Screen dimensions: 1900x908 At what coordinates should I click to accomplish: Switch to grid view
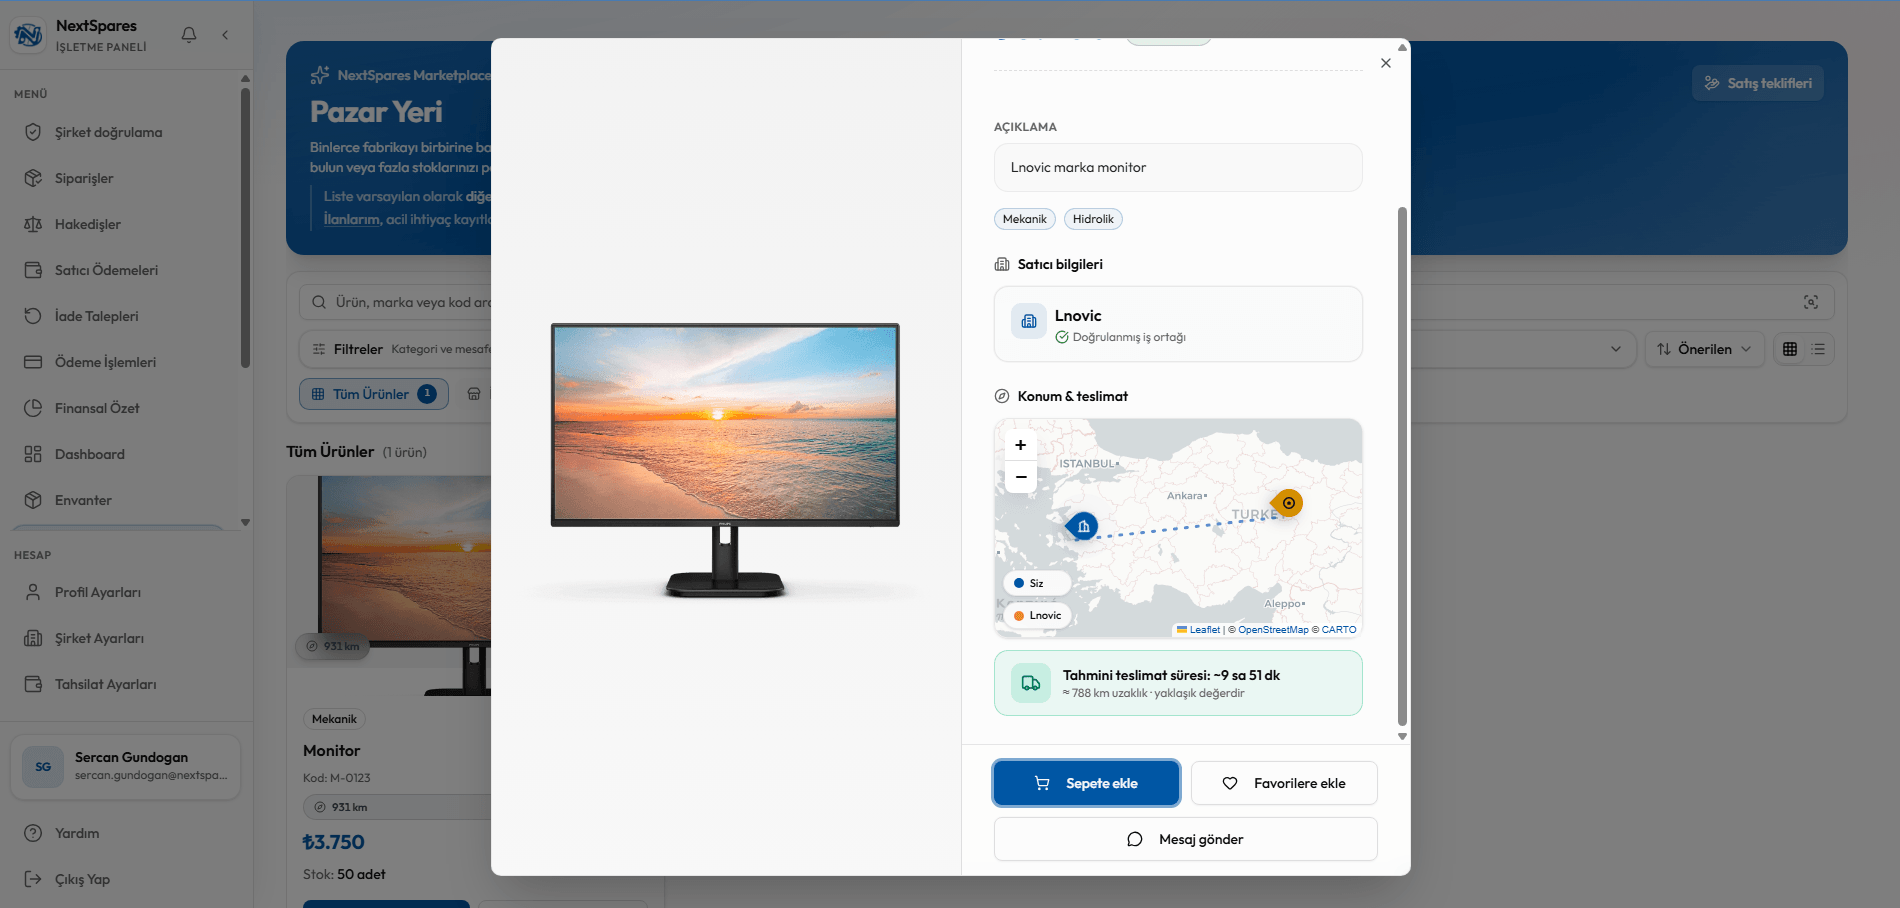pos(1790,349)
